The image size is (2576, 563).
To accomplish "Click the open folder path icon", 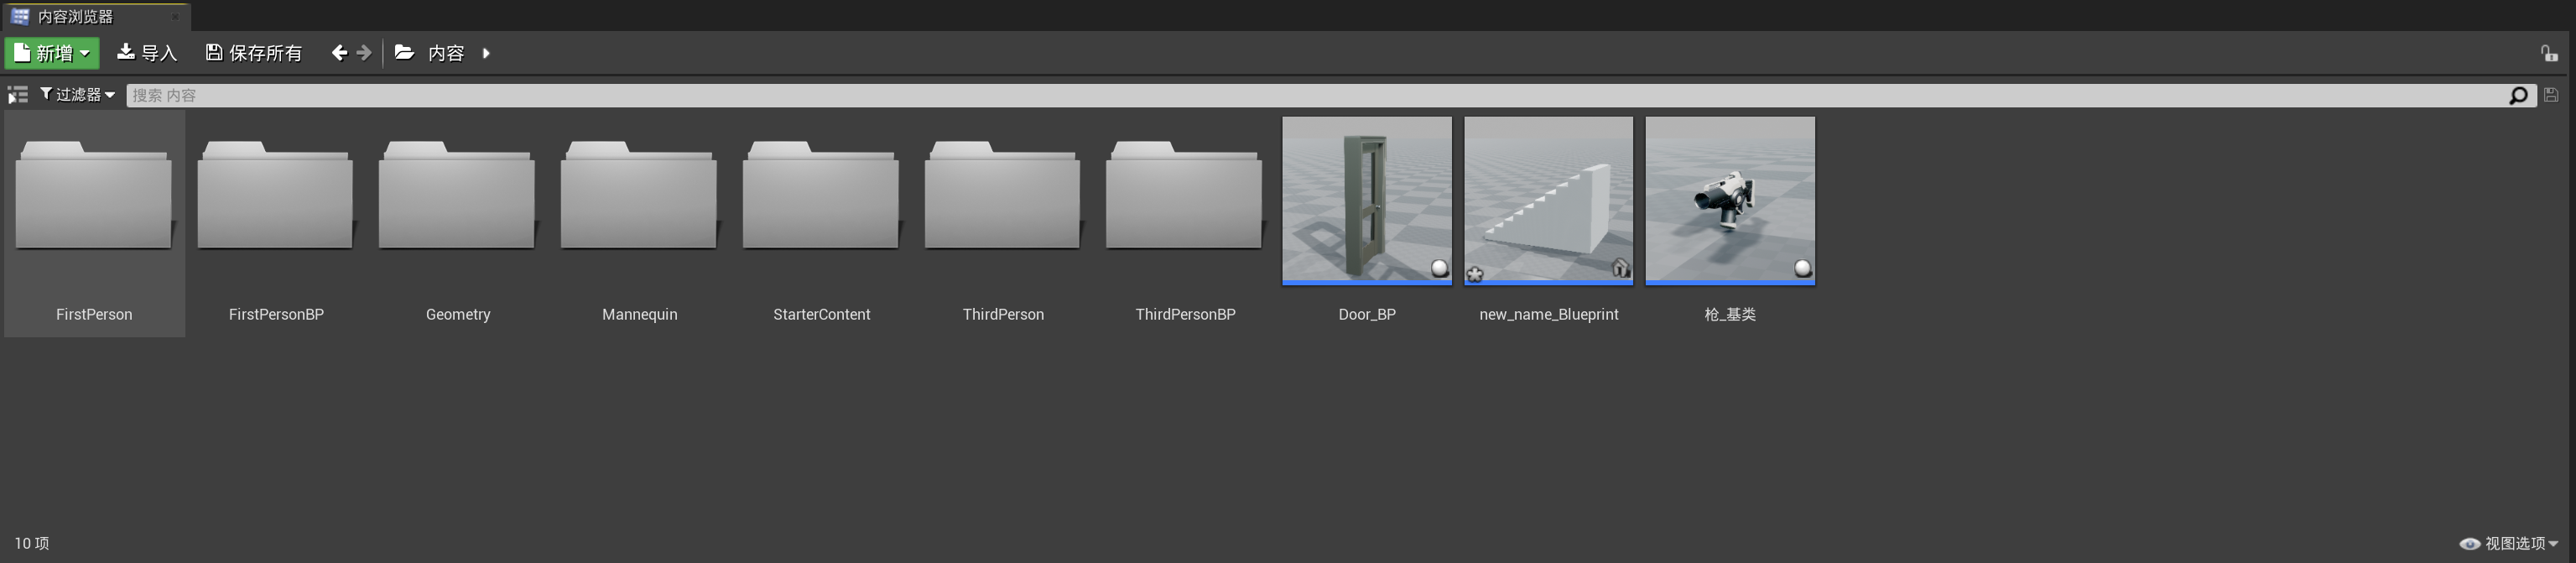I will click(404, 53).
